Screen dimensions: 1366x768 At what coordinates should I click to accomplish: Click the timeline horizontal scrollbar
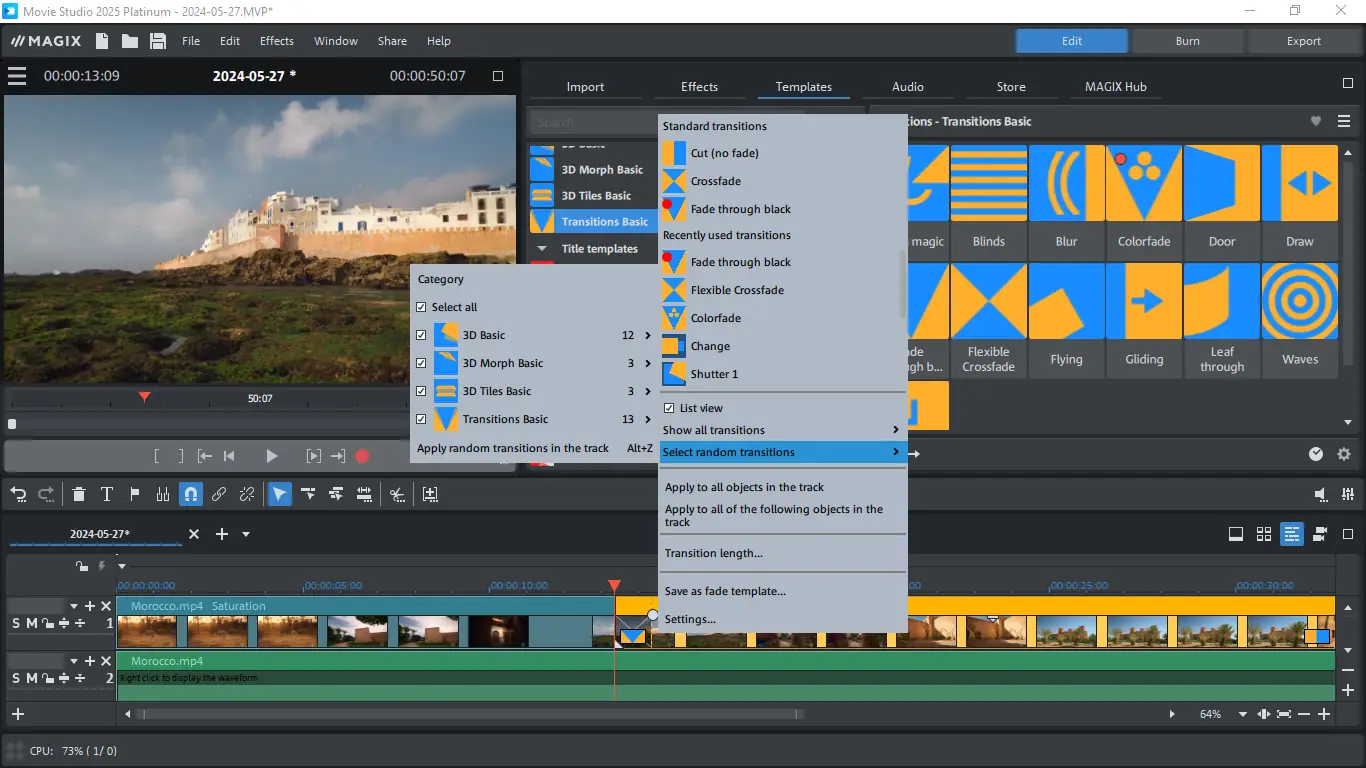[470, 714]
